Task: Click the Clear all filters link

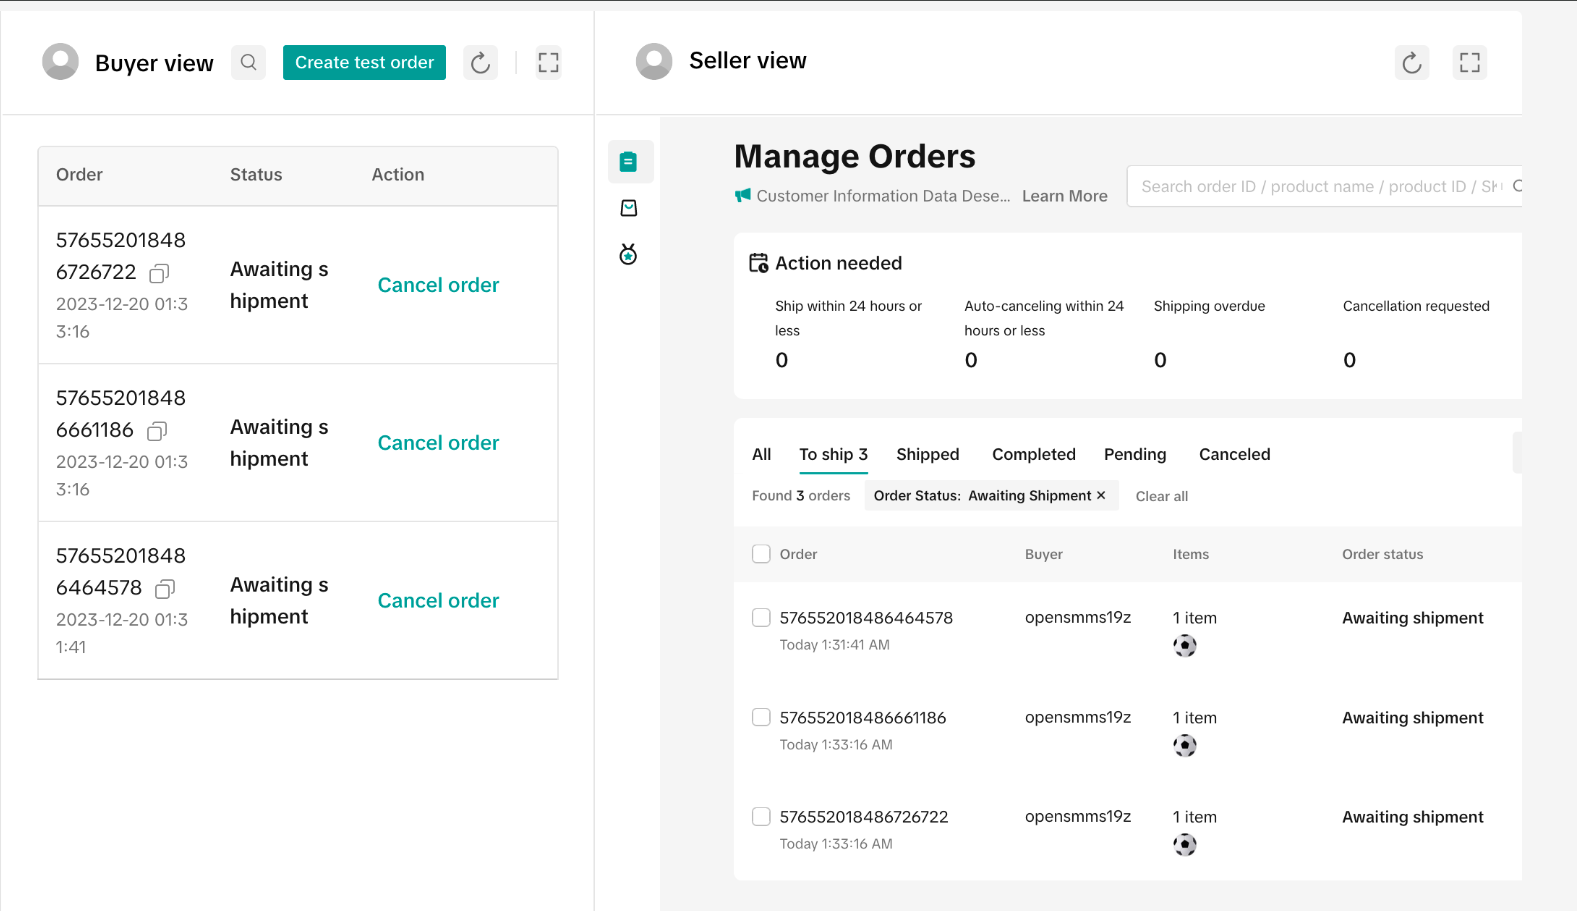Action: point(1161,497)
